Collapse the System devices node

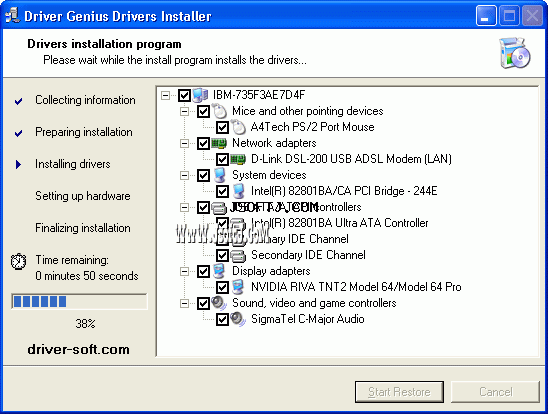tap(184, 175)
